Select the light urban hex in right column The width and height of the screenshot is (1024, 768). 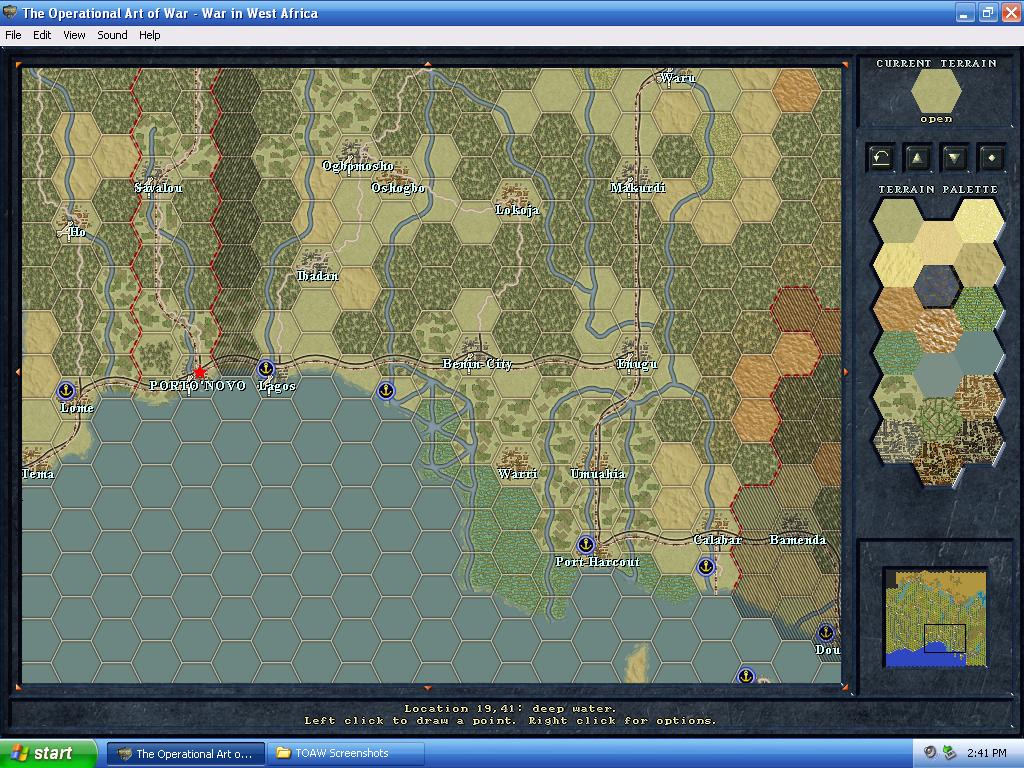978,397
